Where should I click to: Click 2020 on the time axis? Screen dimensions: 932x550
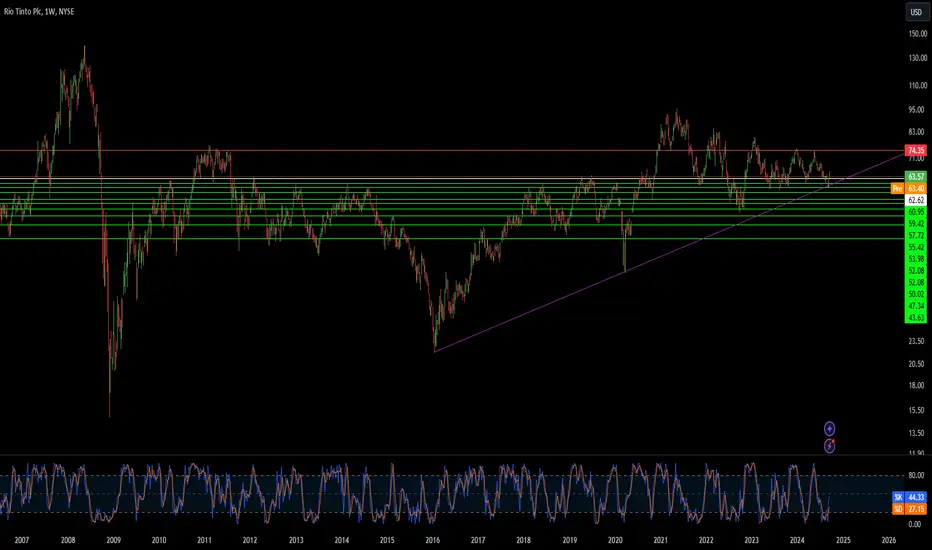click(x=615, y=540)
